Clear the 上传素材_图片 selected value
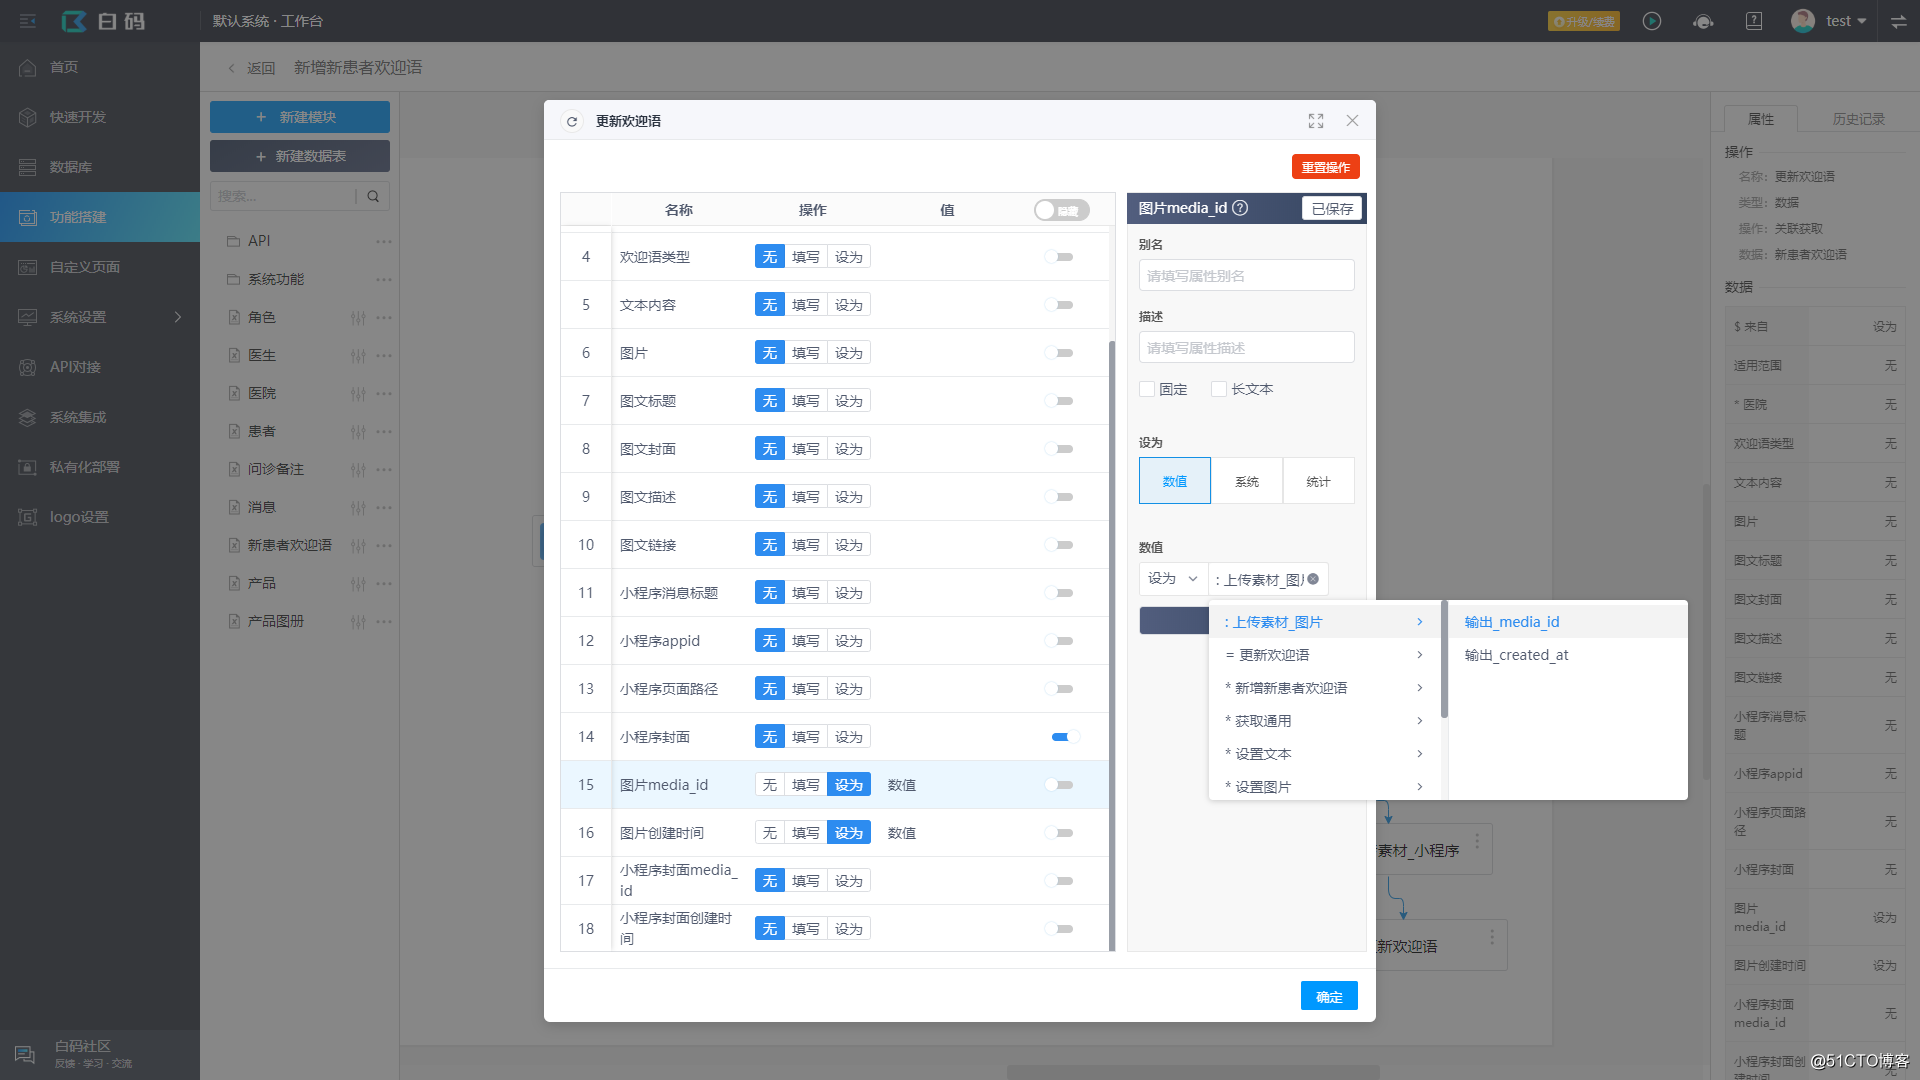1920x1080 pixels. [1313, 579]
